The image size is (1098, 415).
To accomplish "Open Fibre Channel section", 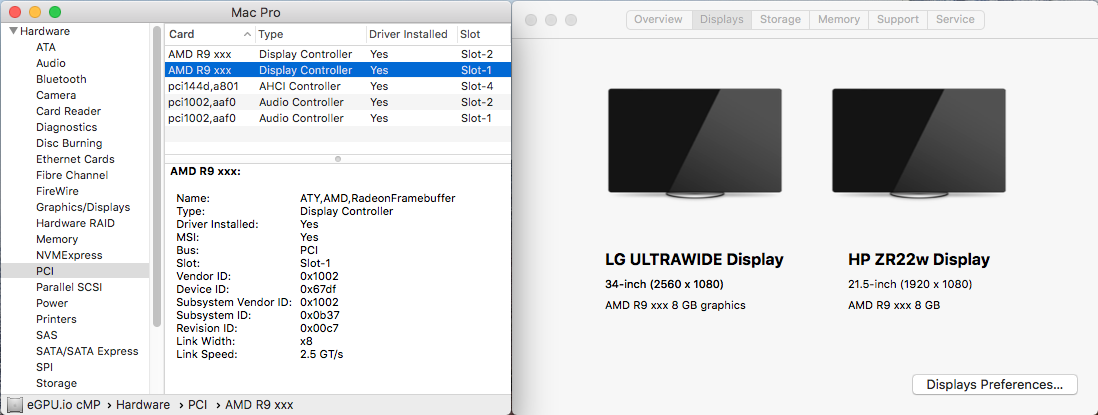I will [x=71, y=176].
